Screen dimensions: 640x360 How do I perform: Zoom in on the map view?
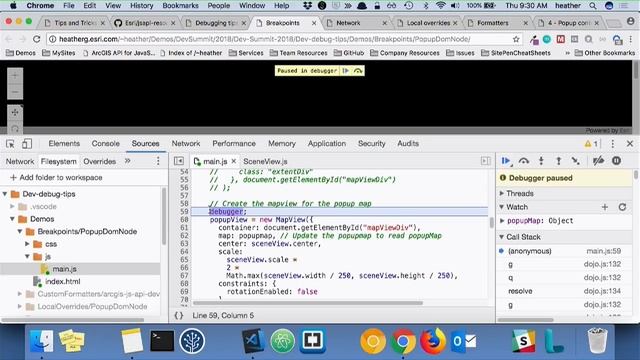click(x=15, y=76)
